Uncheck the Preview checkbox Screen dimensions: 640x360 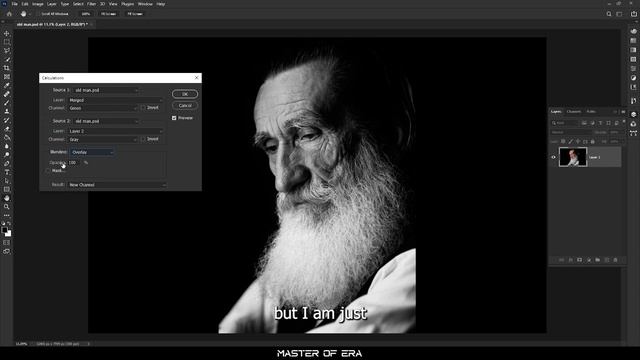(x=174, y=118)
